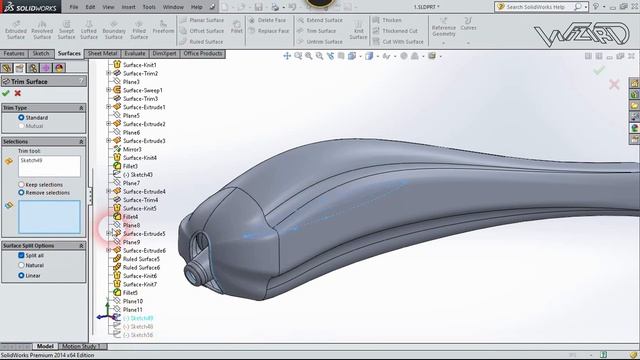The image size is (640, 360).
Task: Select the Revolved Surface tool
Action: (x=42, y=30)
